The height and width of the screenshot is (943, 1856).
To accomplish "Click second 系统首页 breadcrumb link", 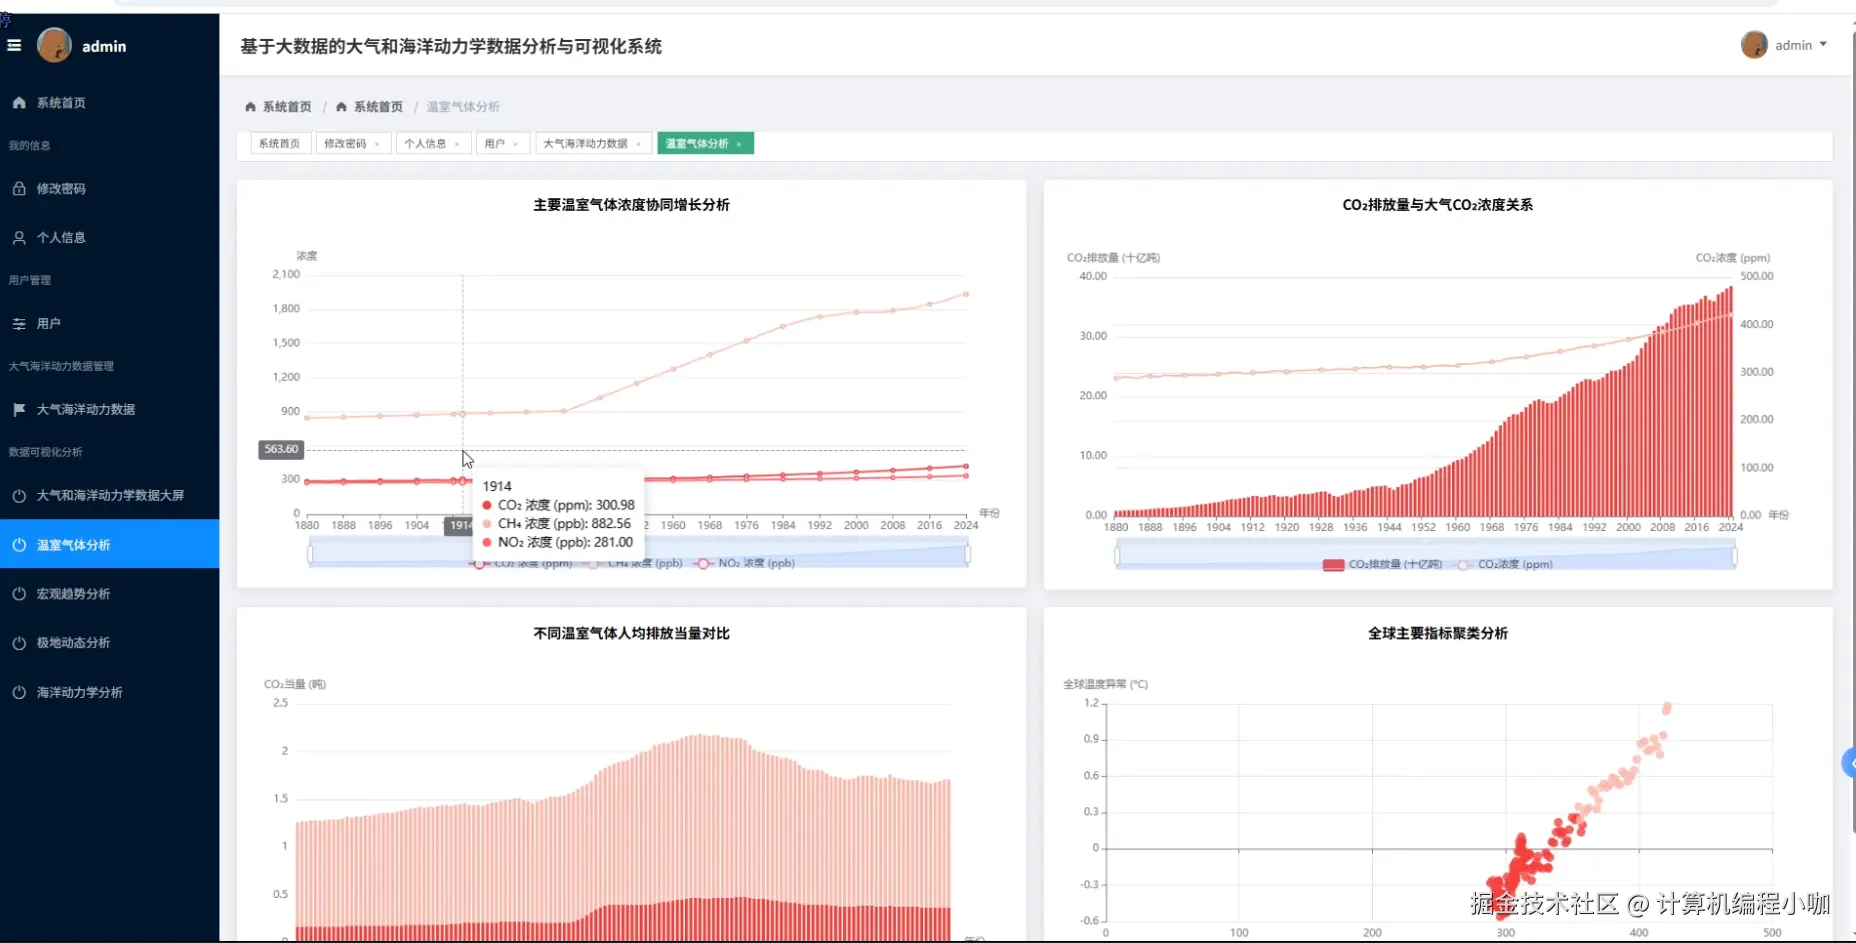I will (x=378, y=107).
